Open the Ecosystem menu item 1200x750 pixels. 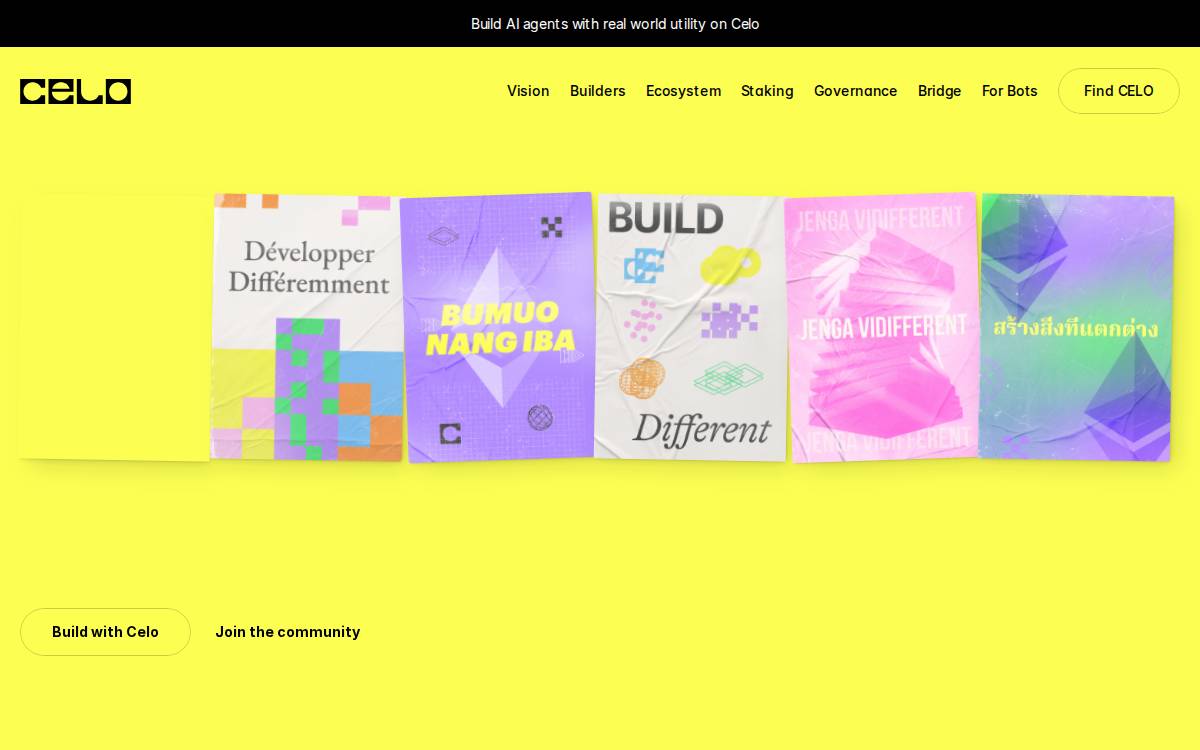pyautogui.click(x=683, y=91)
